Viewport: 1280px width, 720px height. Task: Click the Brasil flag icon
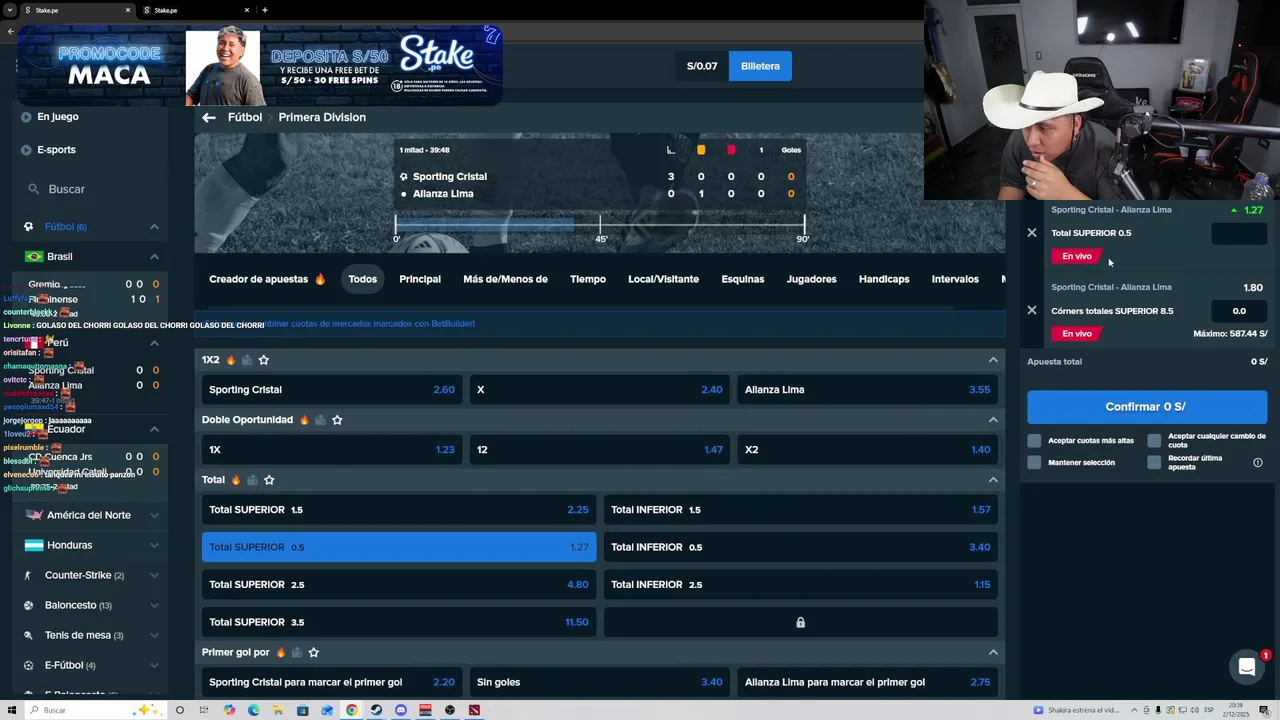click(x=34, y=257)
